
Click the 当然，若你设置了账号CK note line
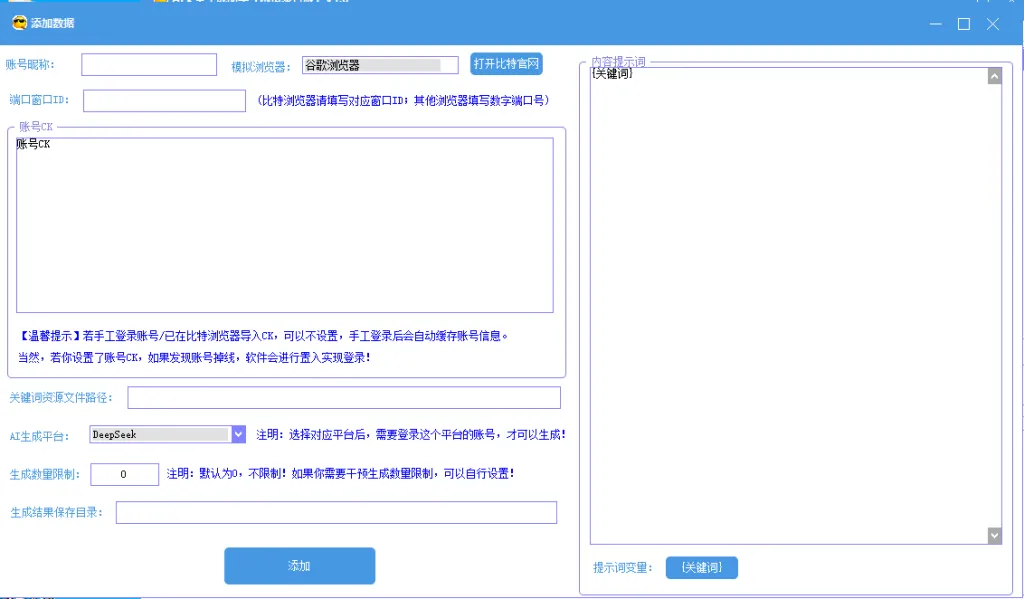[195, 358]
